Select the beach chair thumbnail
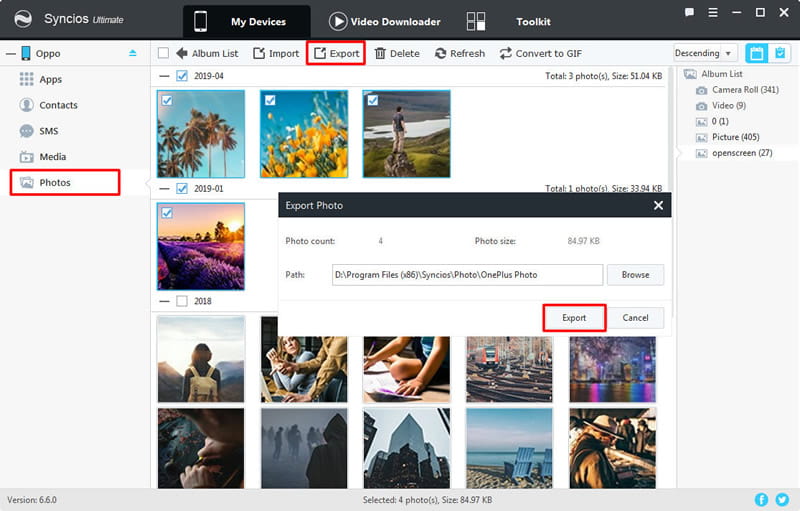Viewport: 800px width, 511px height. [509, 448]
